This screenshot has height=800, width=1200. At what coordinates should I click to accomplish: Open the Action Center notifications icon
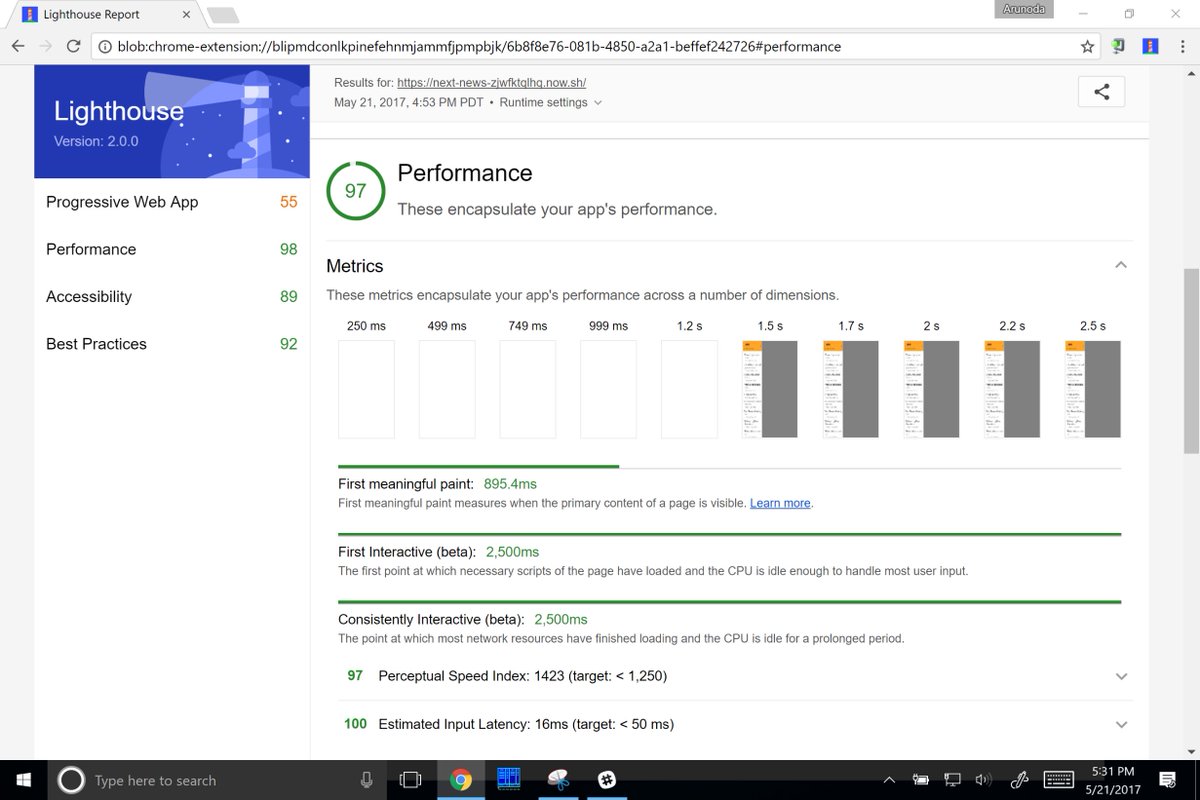[x=1167, y=780]
